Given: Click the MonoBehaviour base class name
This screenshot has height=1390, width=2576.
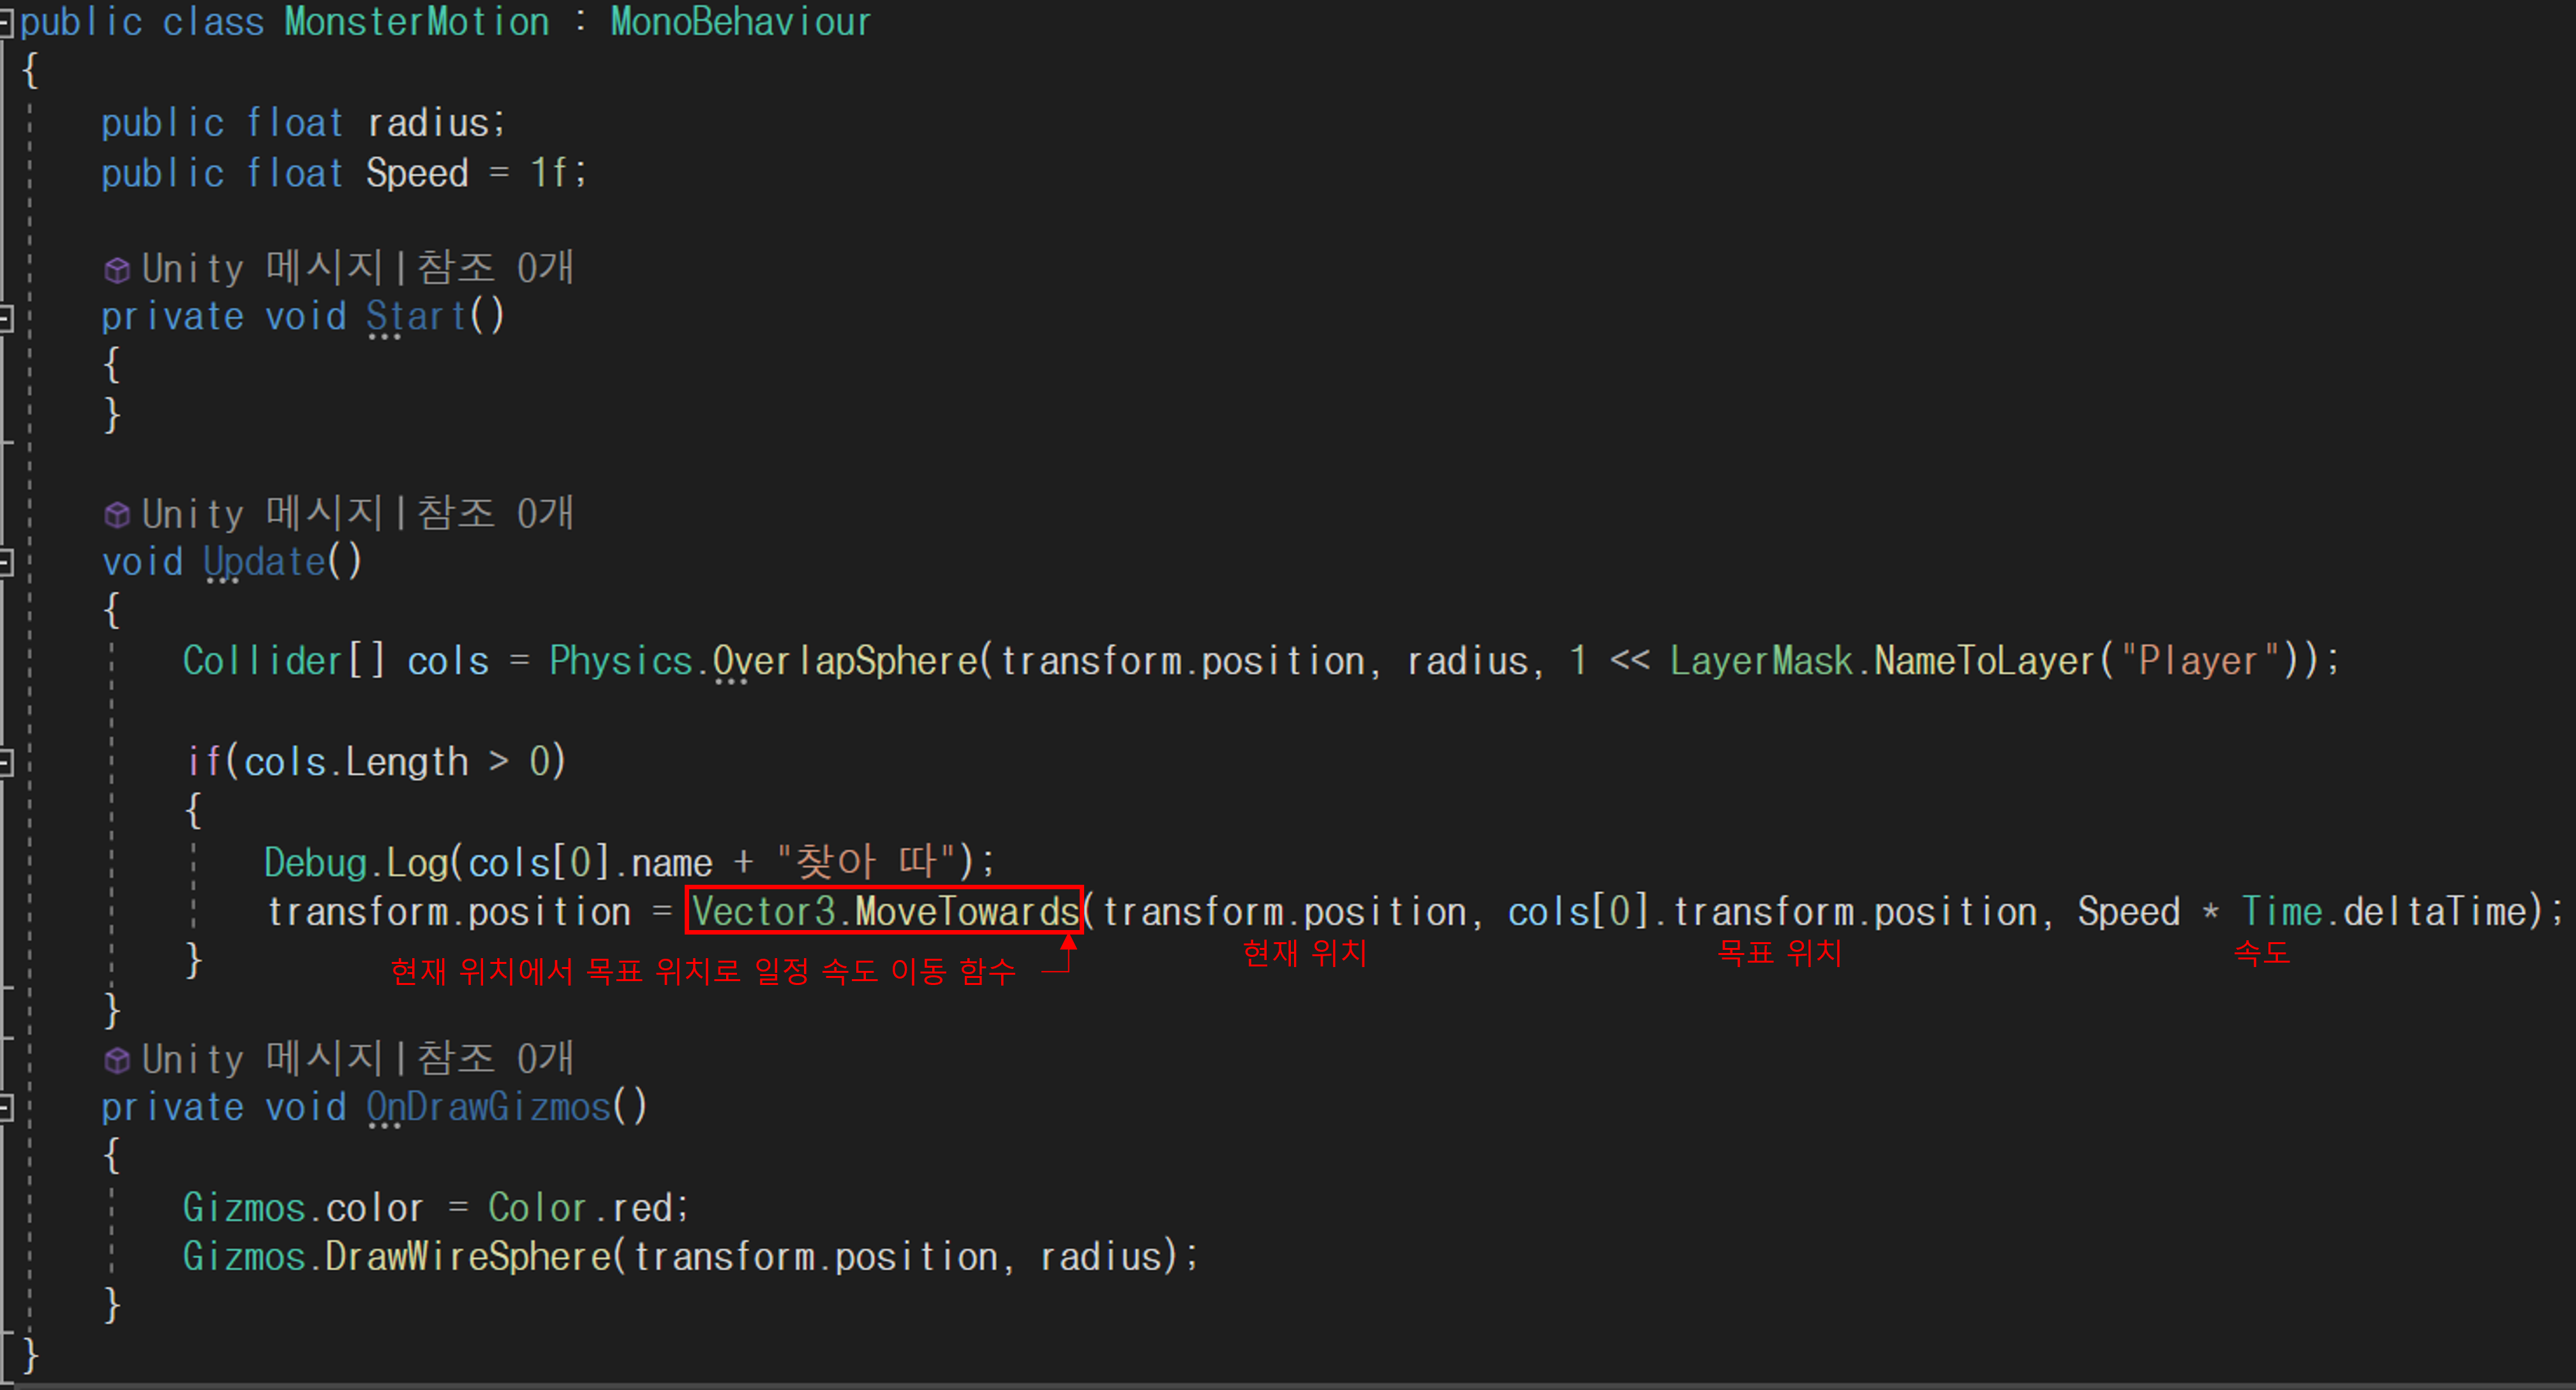Looking at the screenshot, I should 740,22.
